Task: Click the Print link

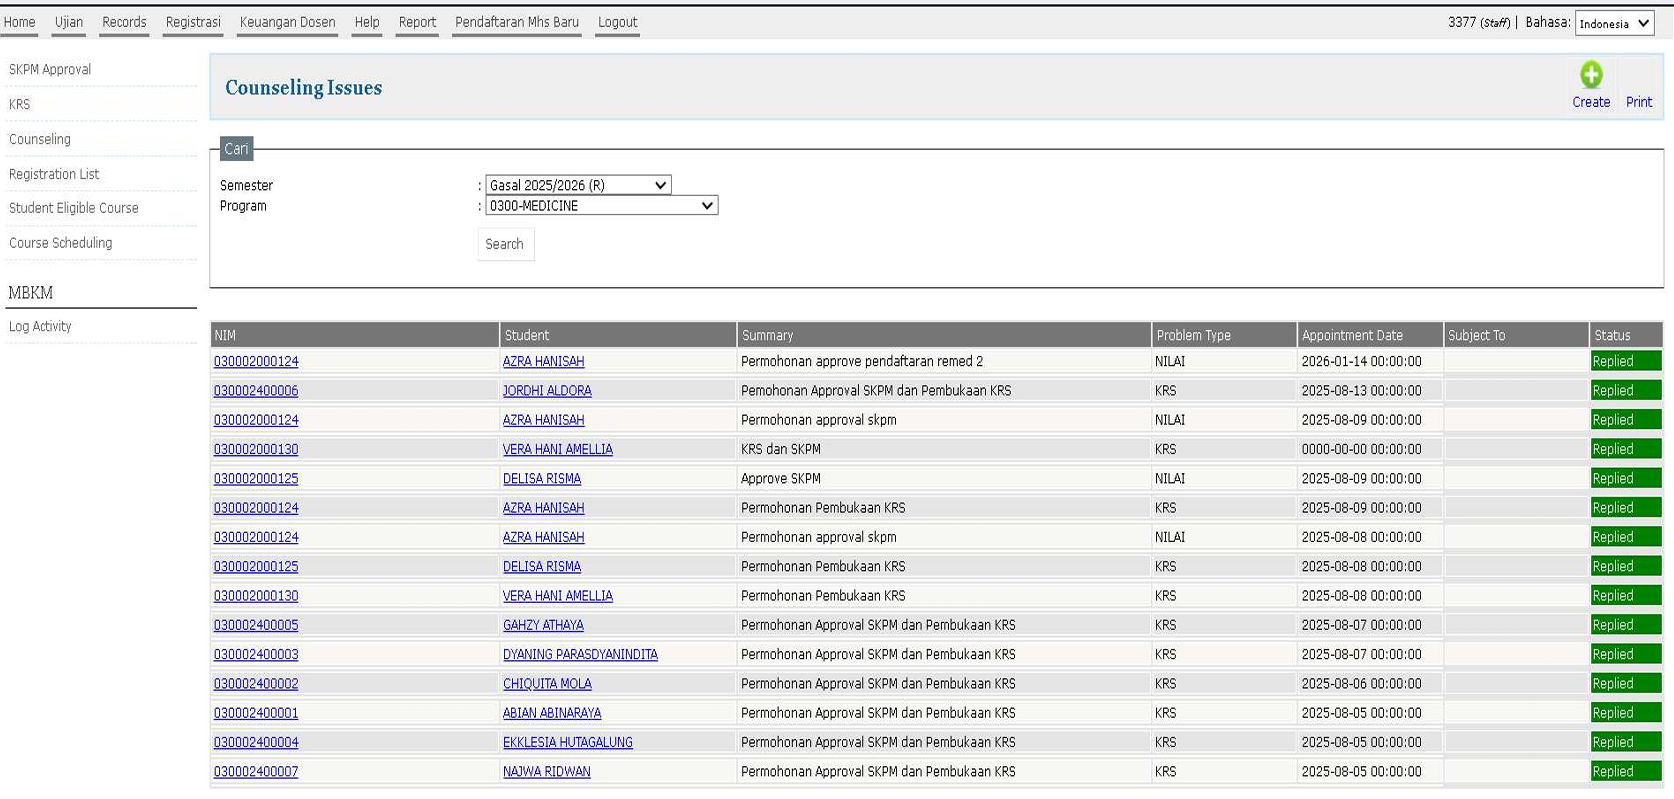Action: tap(1638, 102)
